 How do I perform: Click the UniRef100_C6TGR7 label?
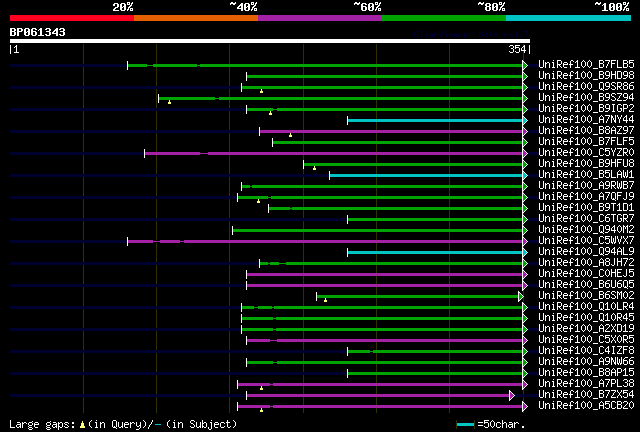[x=586, y=219]
